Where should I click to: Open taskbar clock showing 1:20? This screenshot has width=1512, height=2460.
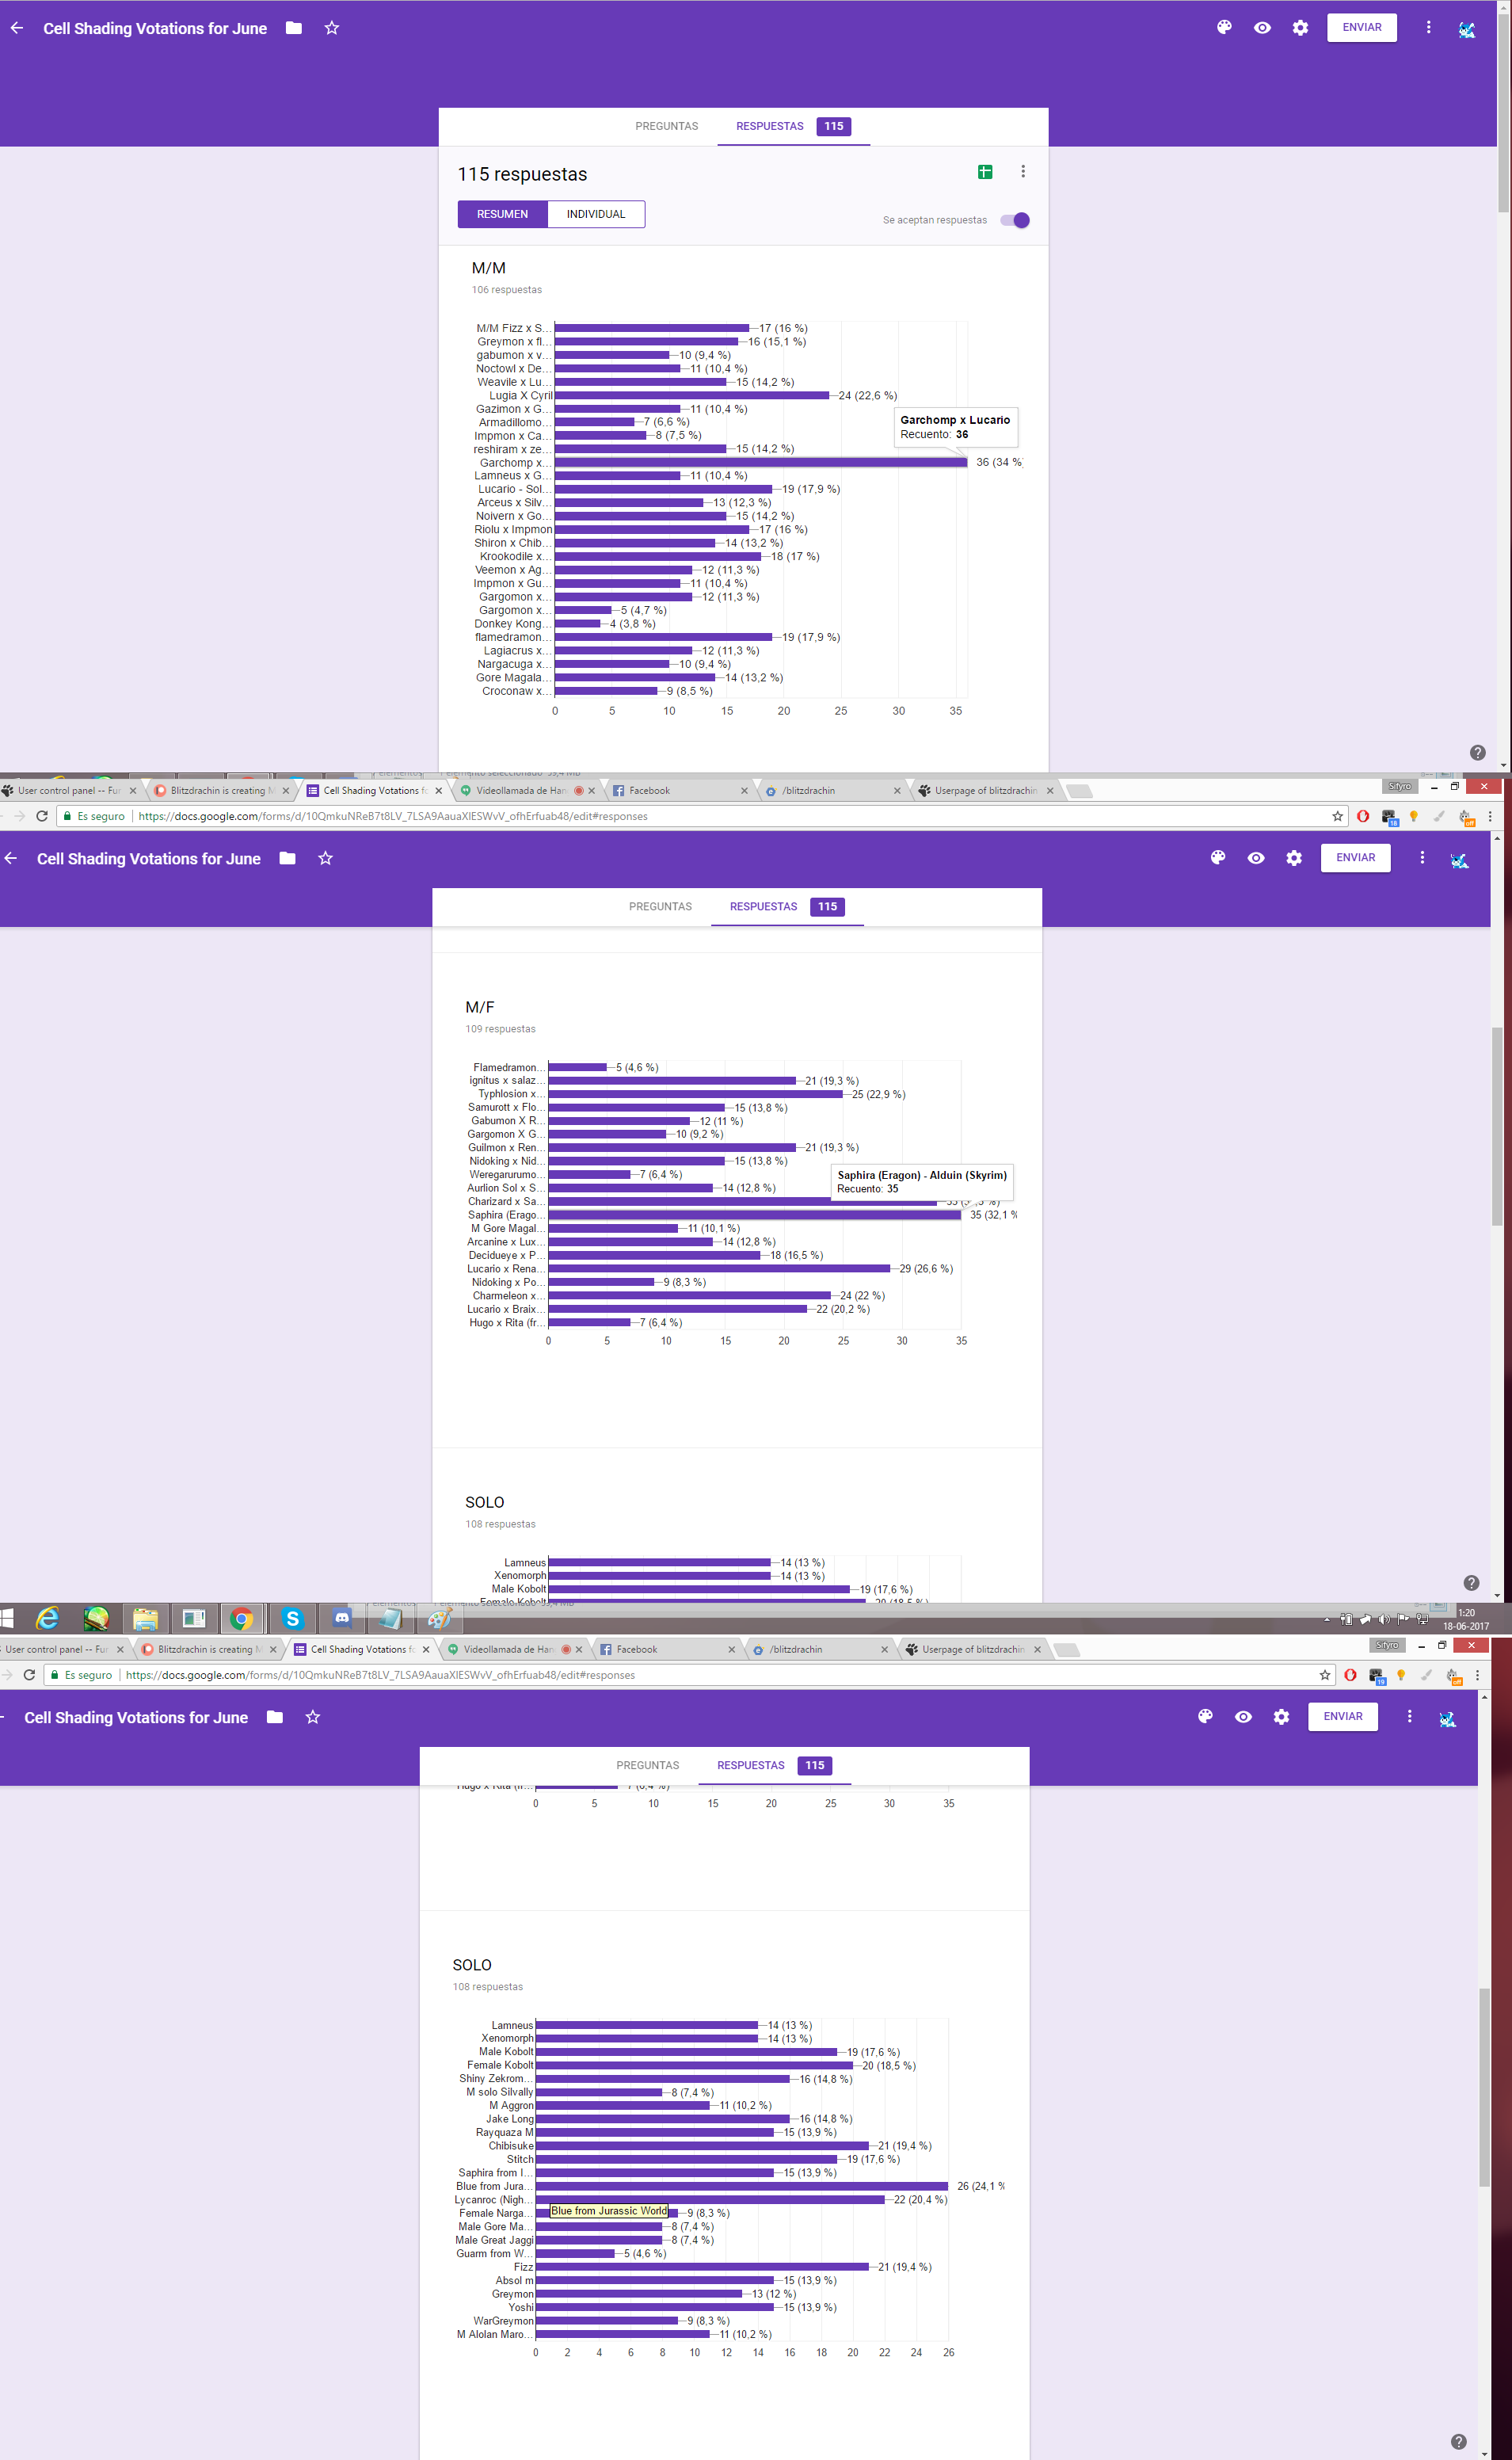point(1466,1619)
